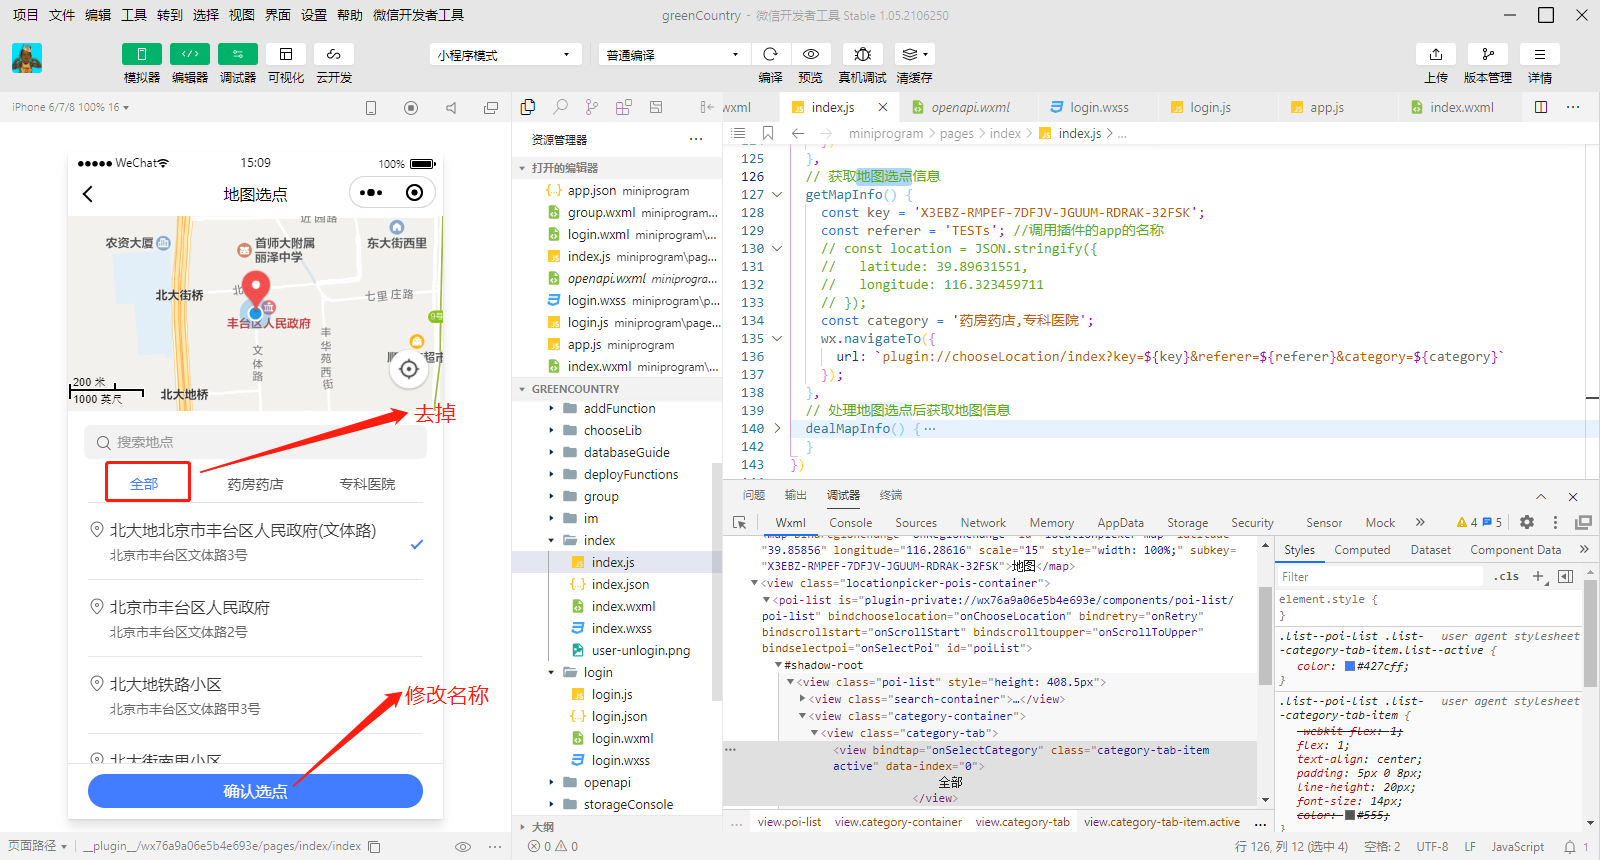Toggle the eye icon in the status bar
Screen dimensions: 1600x860
463,847
